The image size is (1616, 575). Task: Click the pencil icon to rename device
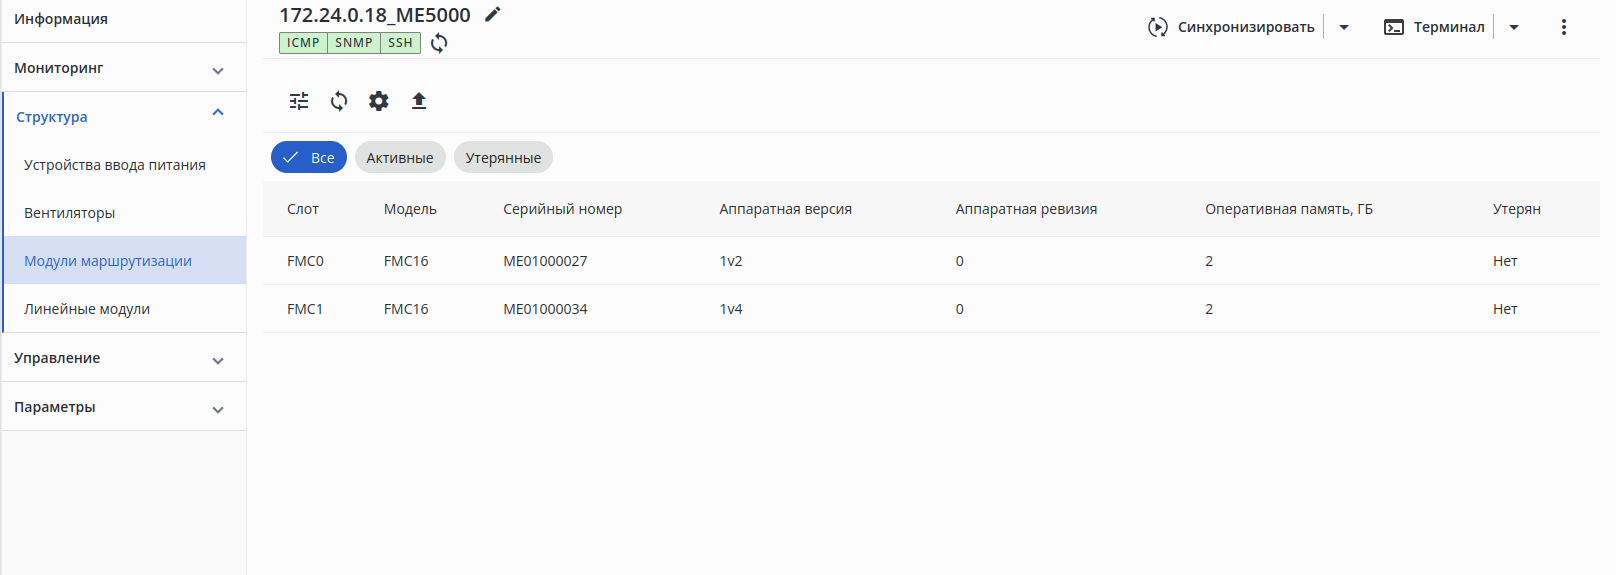point(492,14)
